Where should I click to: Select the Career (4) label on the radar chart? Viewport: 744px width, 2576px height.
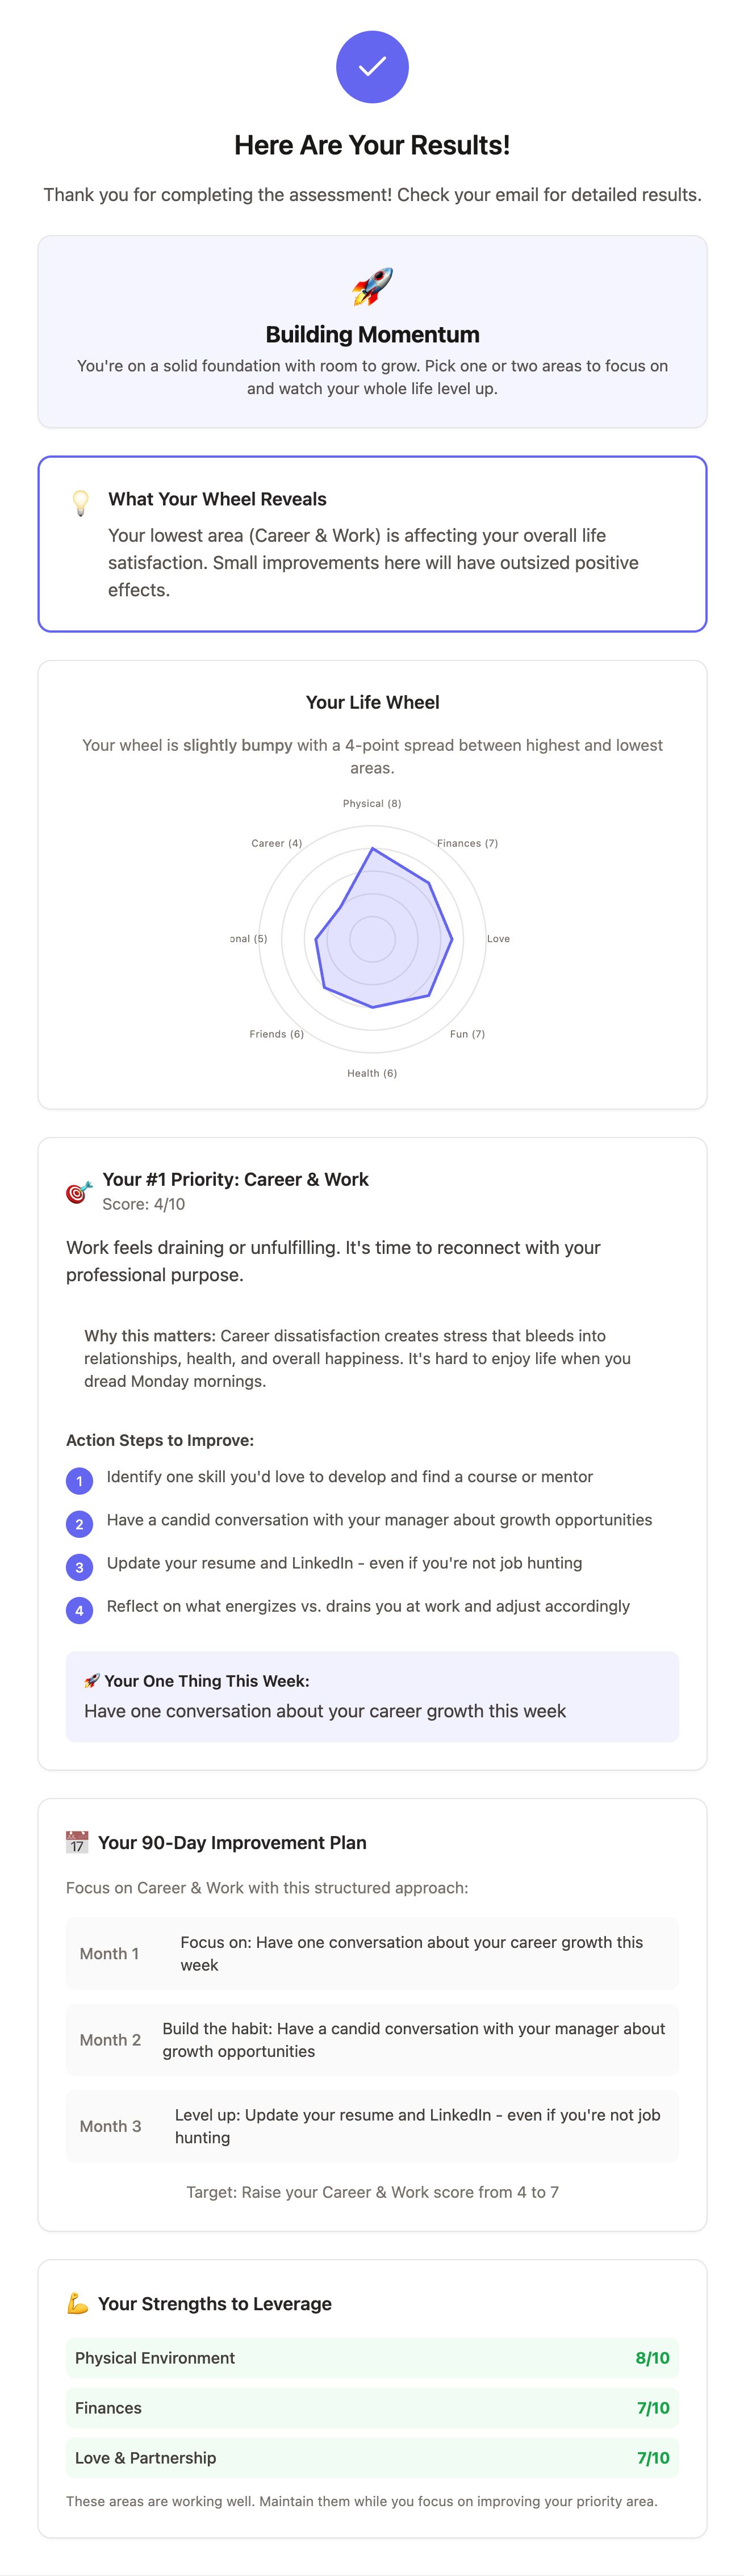coord(277,843)
